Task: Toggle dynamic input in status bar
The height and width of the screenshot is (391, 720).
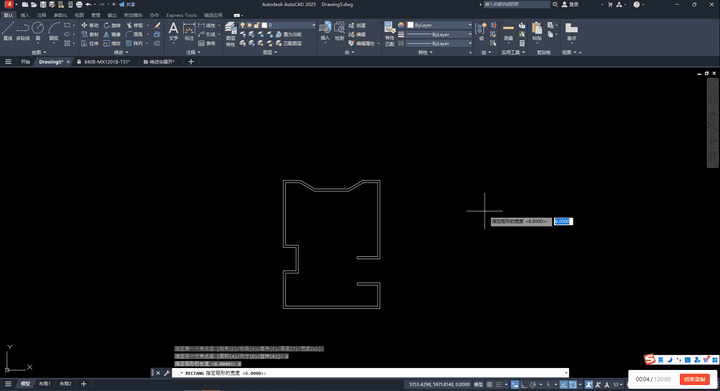Action: point(515,385)
